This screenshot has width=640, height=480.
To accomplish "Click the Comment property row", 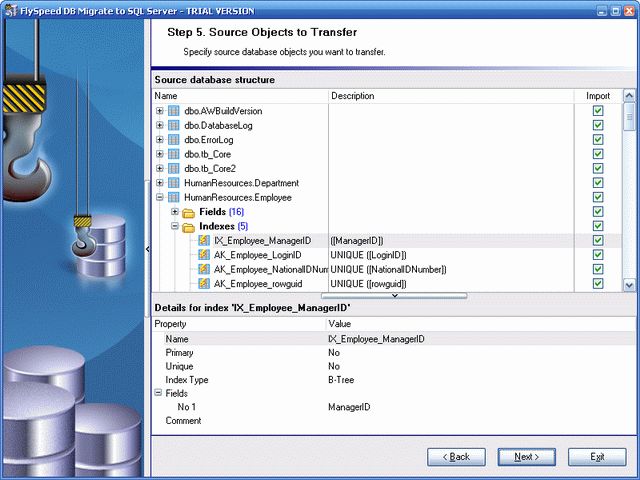I will click(394, 420).
